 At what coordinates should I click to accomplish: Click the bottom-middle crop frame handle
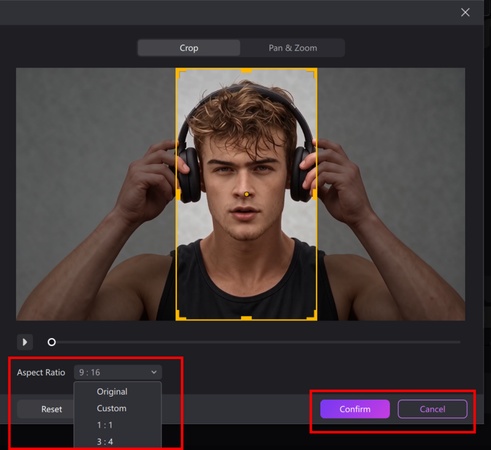point(246,318)
